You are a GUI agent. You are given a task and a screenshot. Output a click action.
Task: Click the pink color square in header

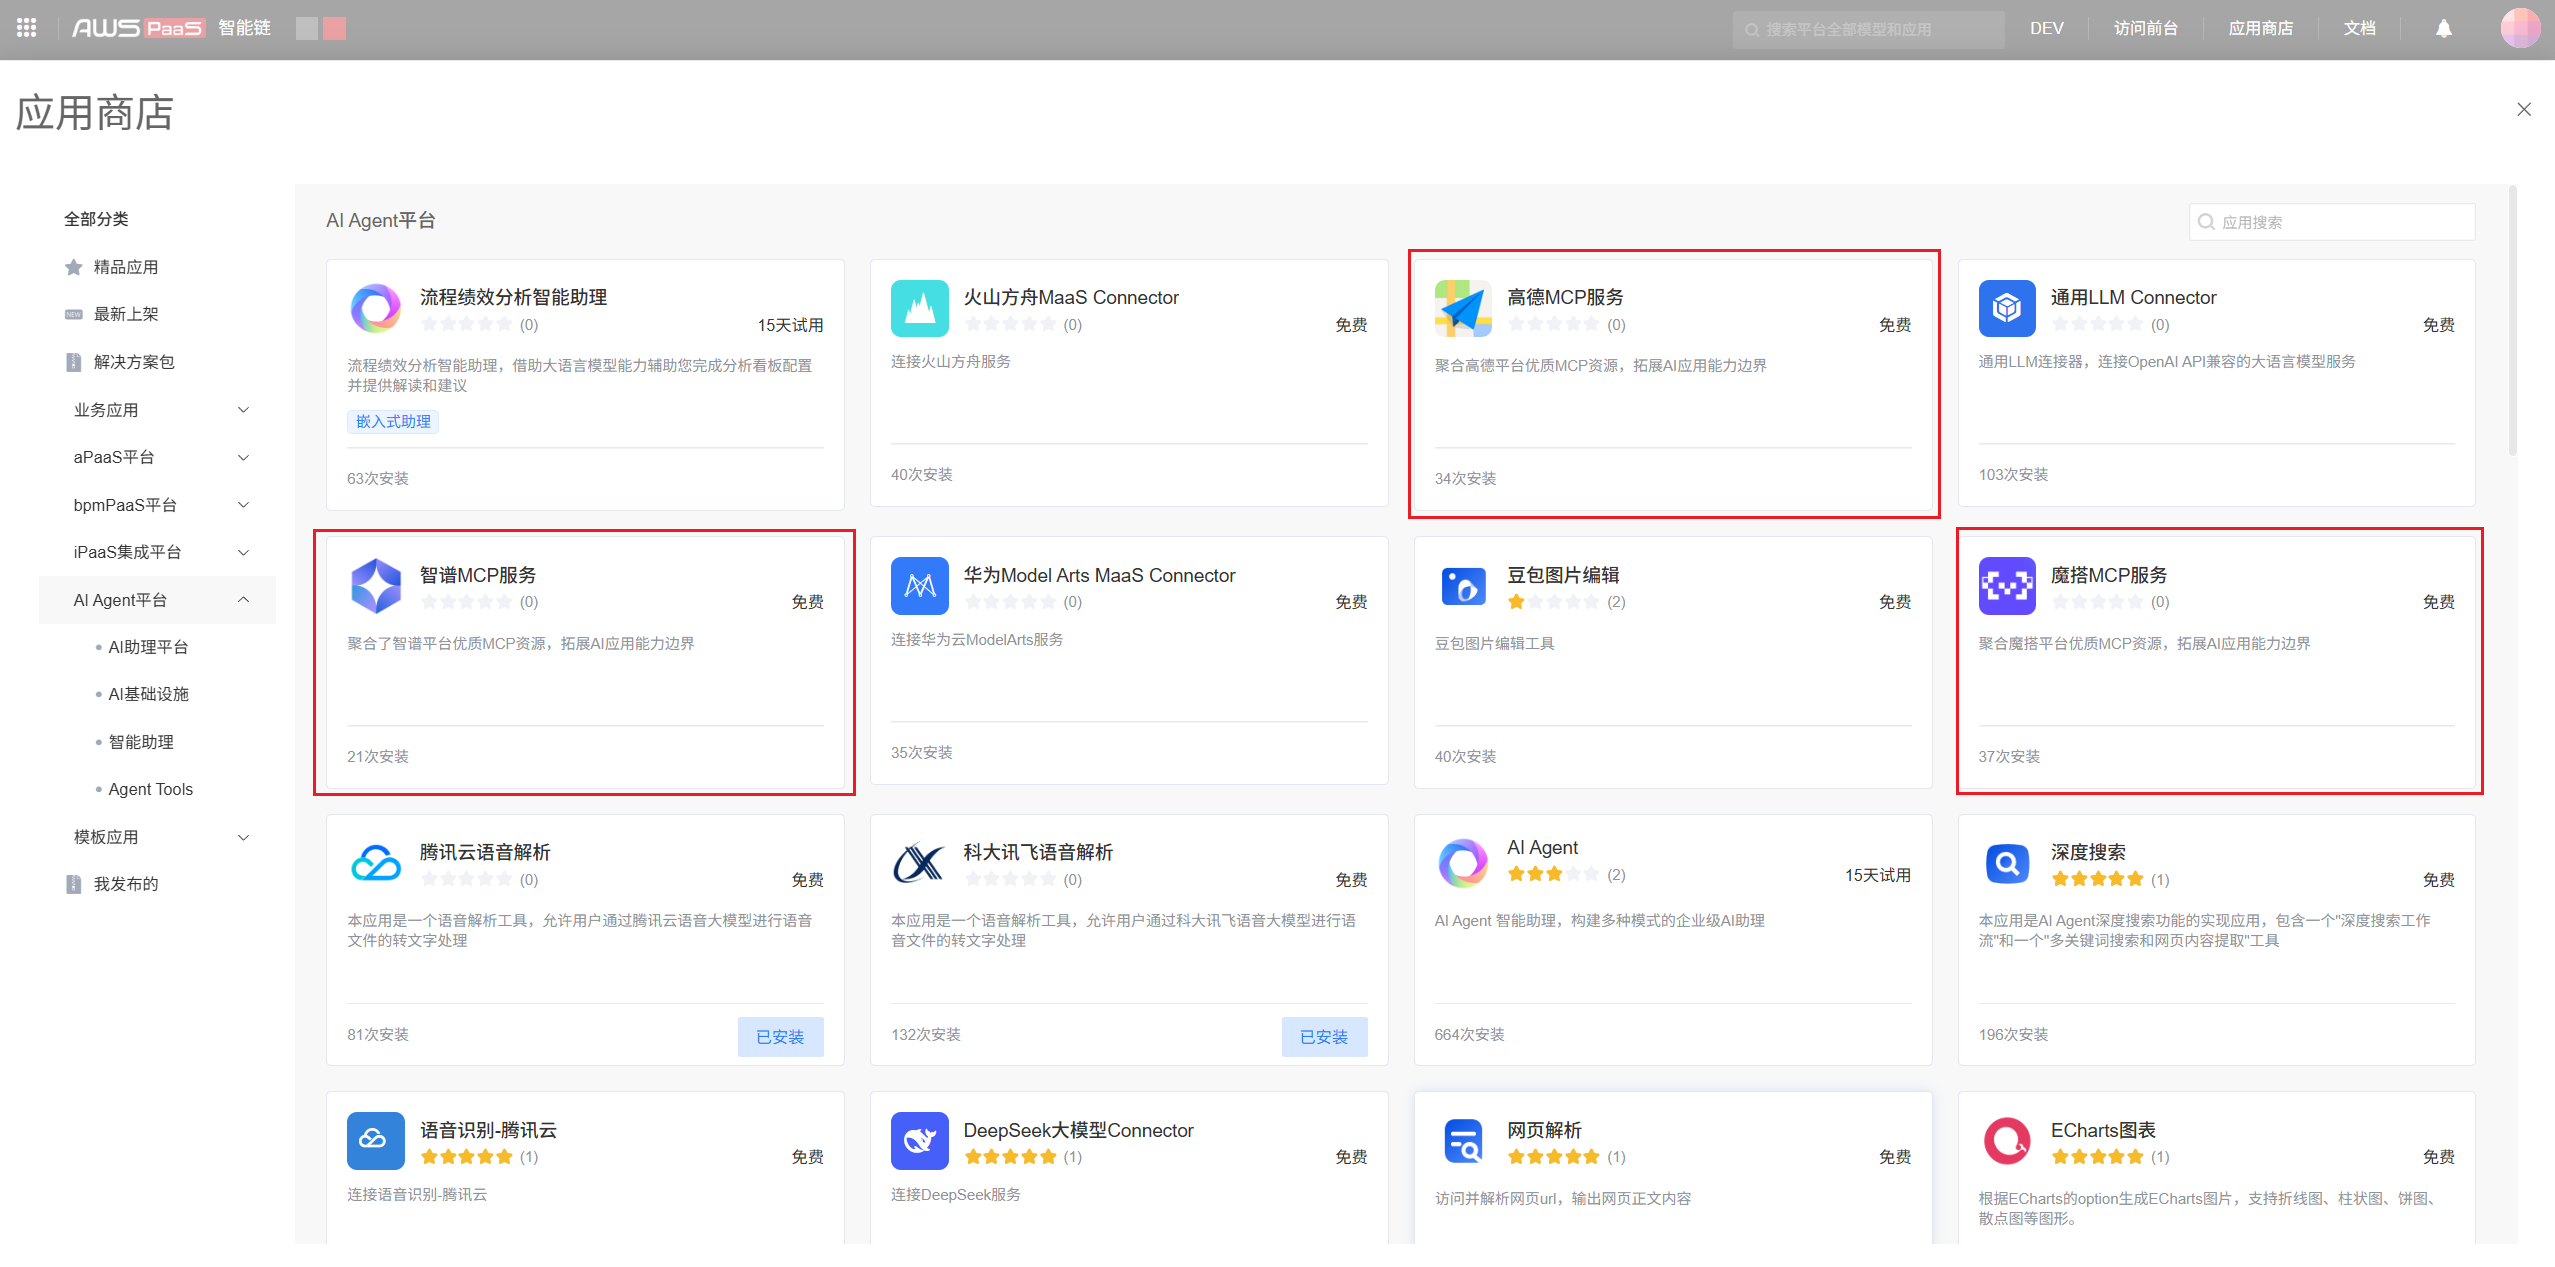[334, 28]
